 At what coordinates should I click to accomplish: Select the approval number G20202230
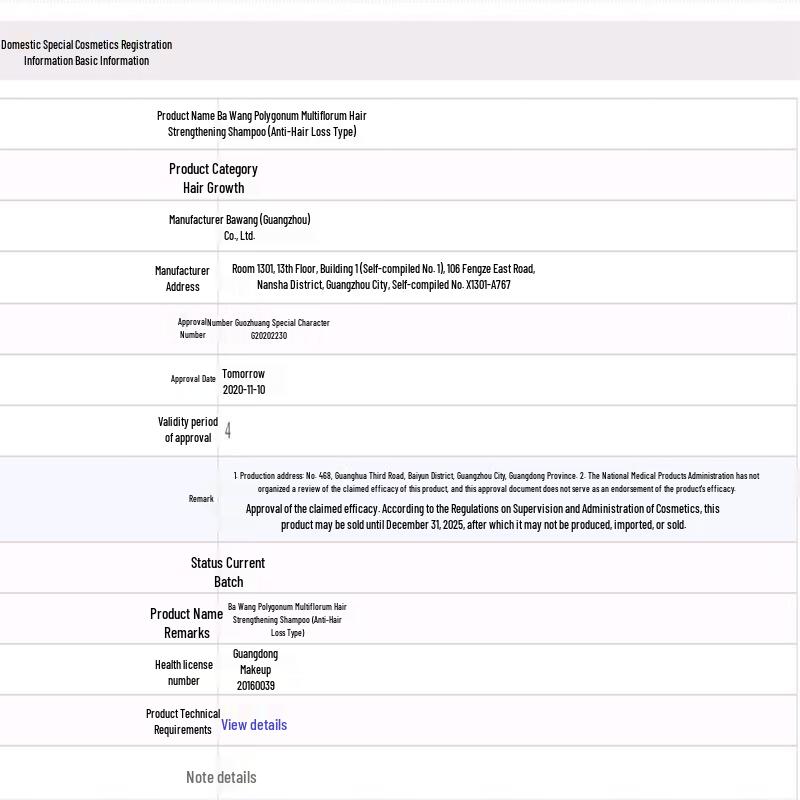(269, 336)
